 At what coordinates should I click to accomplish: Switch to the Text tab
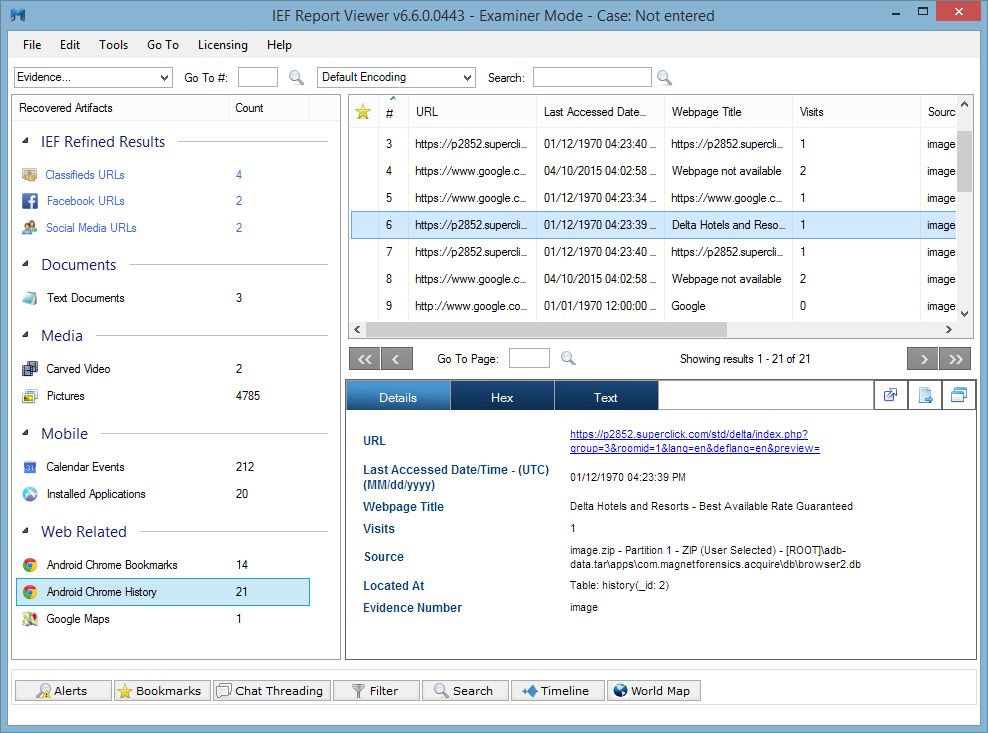click(x=606, y=396)
